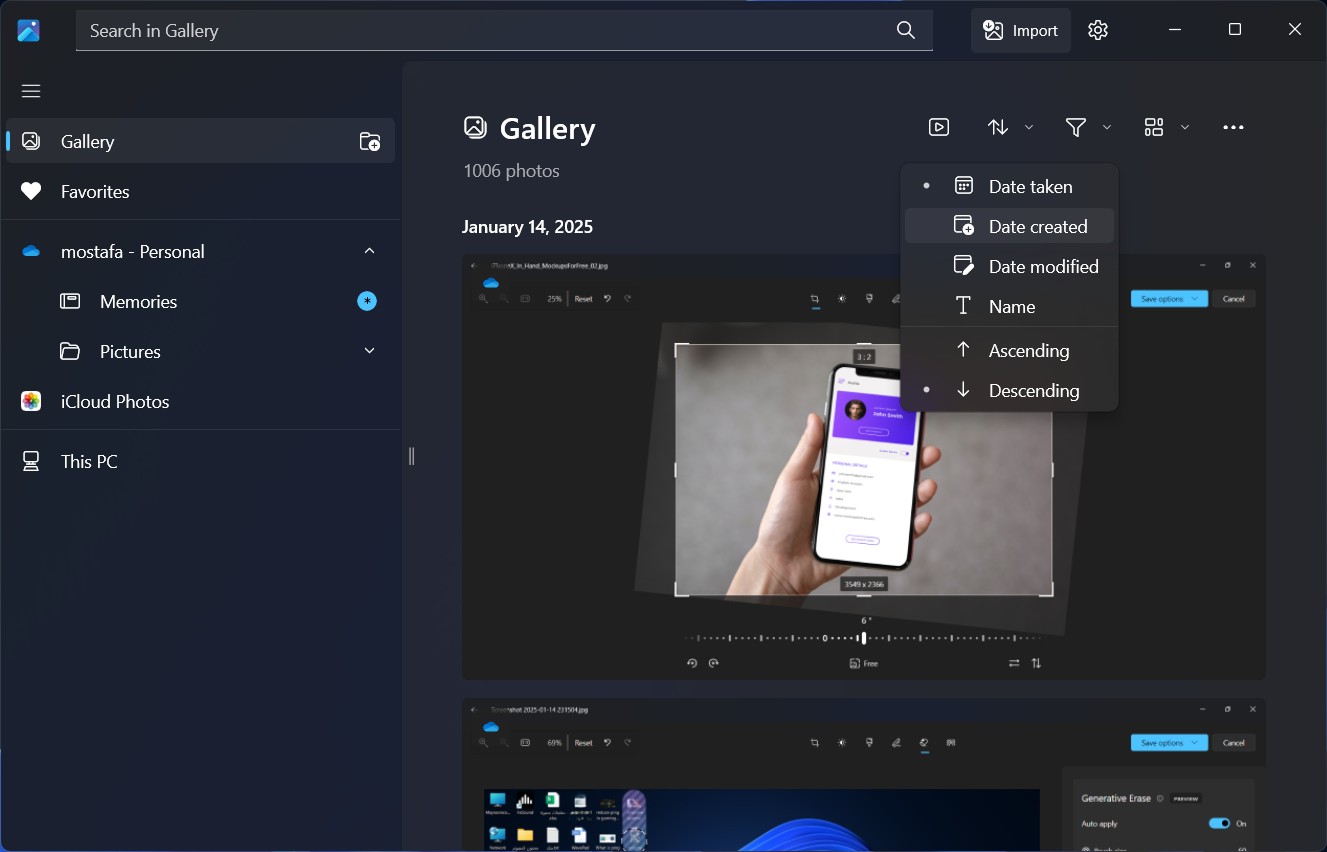Click the hamburger navigation icon
1327x852 pixels.
point(30,90)
